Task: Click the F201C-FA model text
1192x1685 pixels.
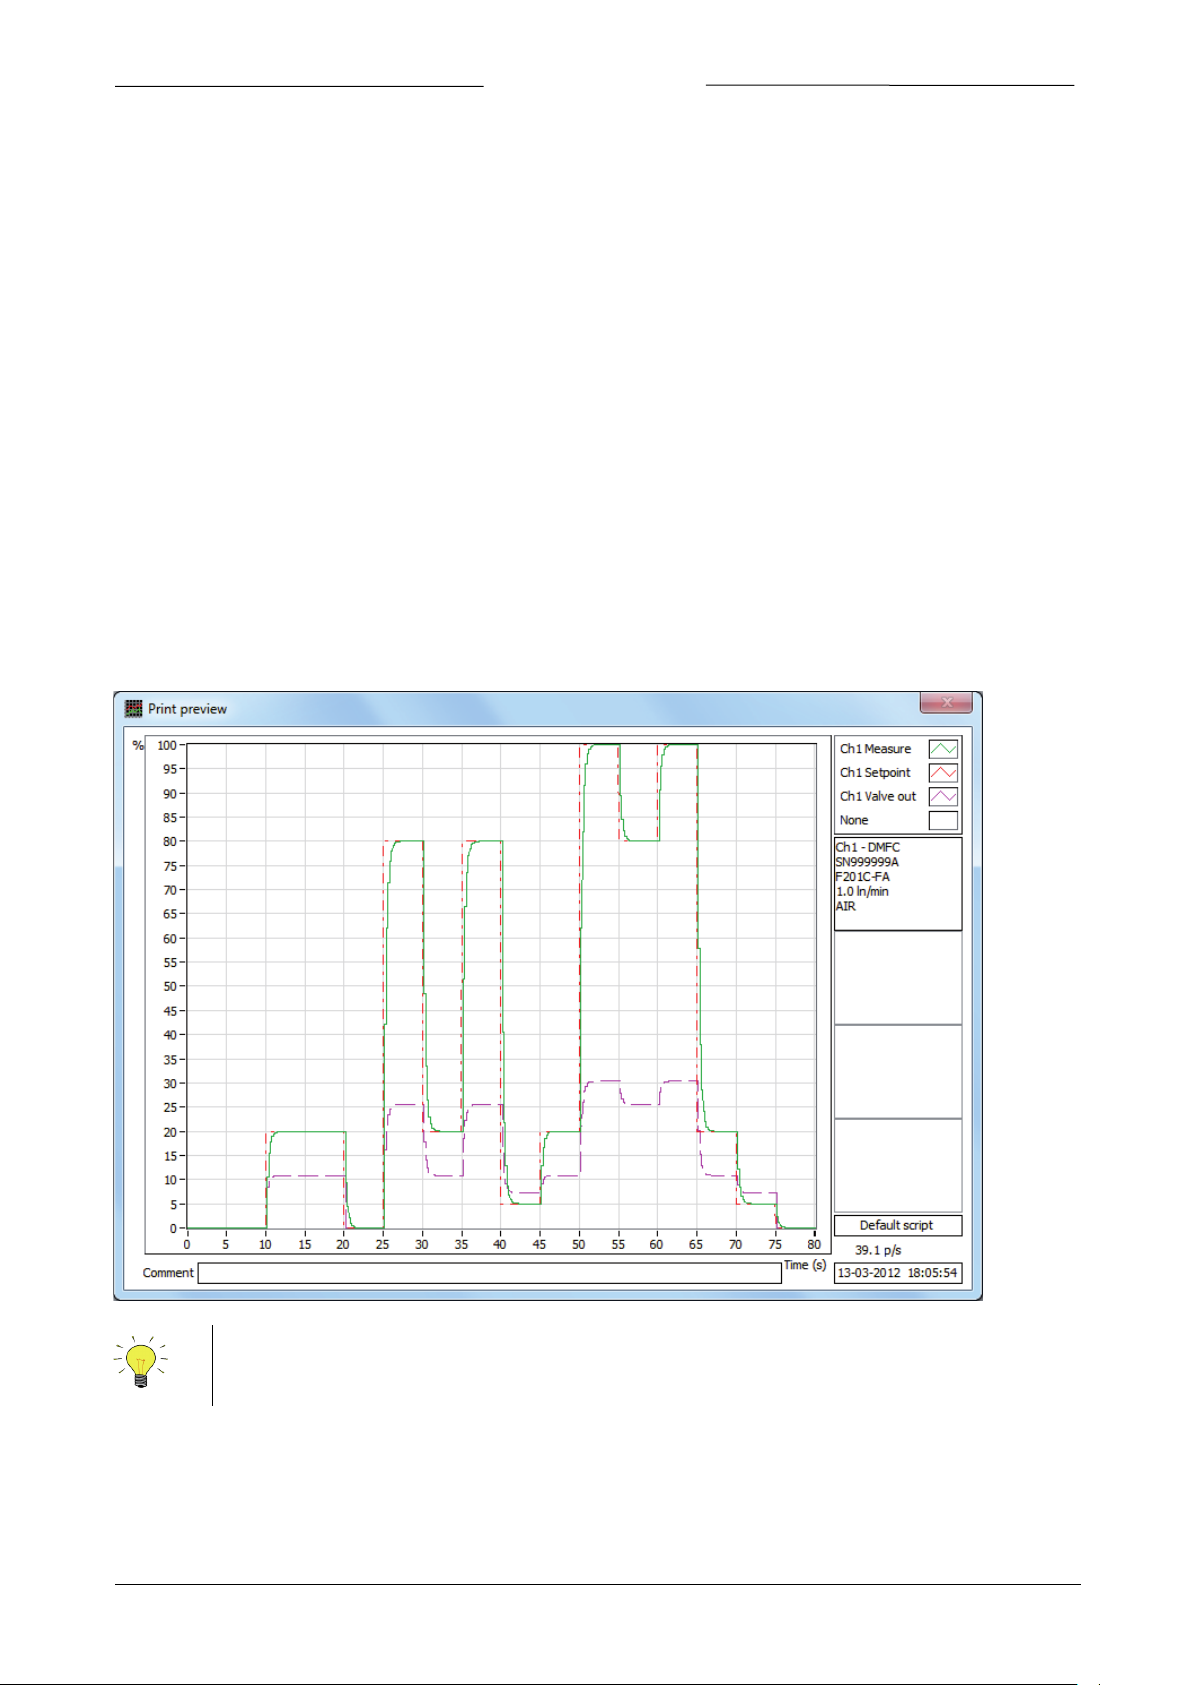Action: [x=863, y=877]
